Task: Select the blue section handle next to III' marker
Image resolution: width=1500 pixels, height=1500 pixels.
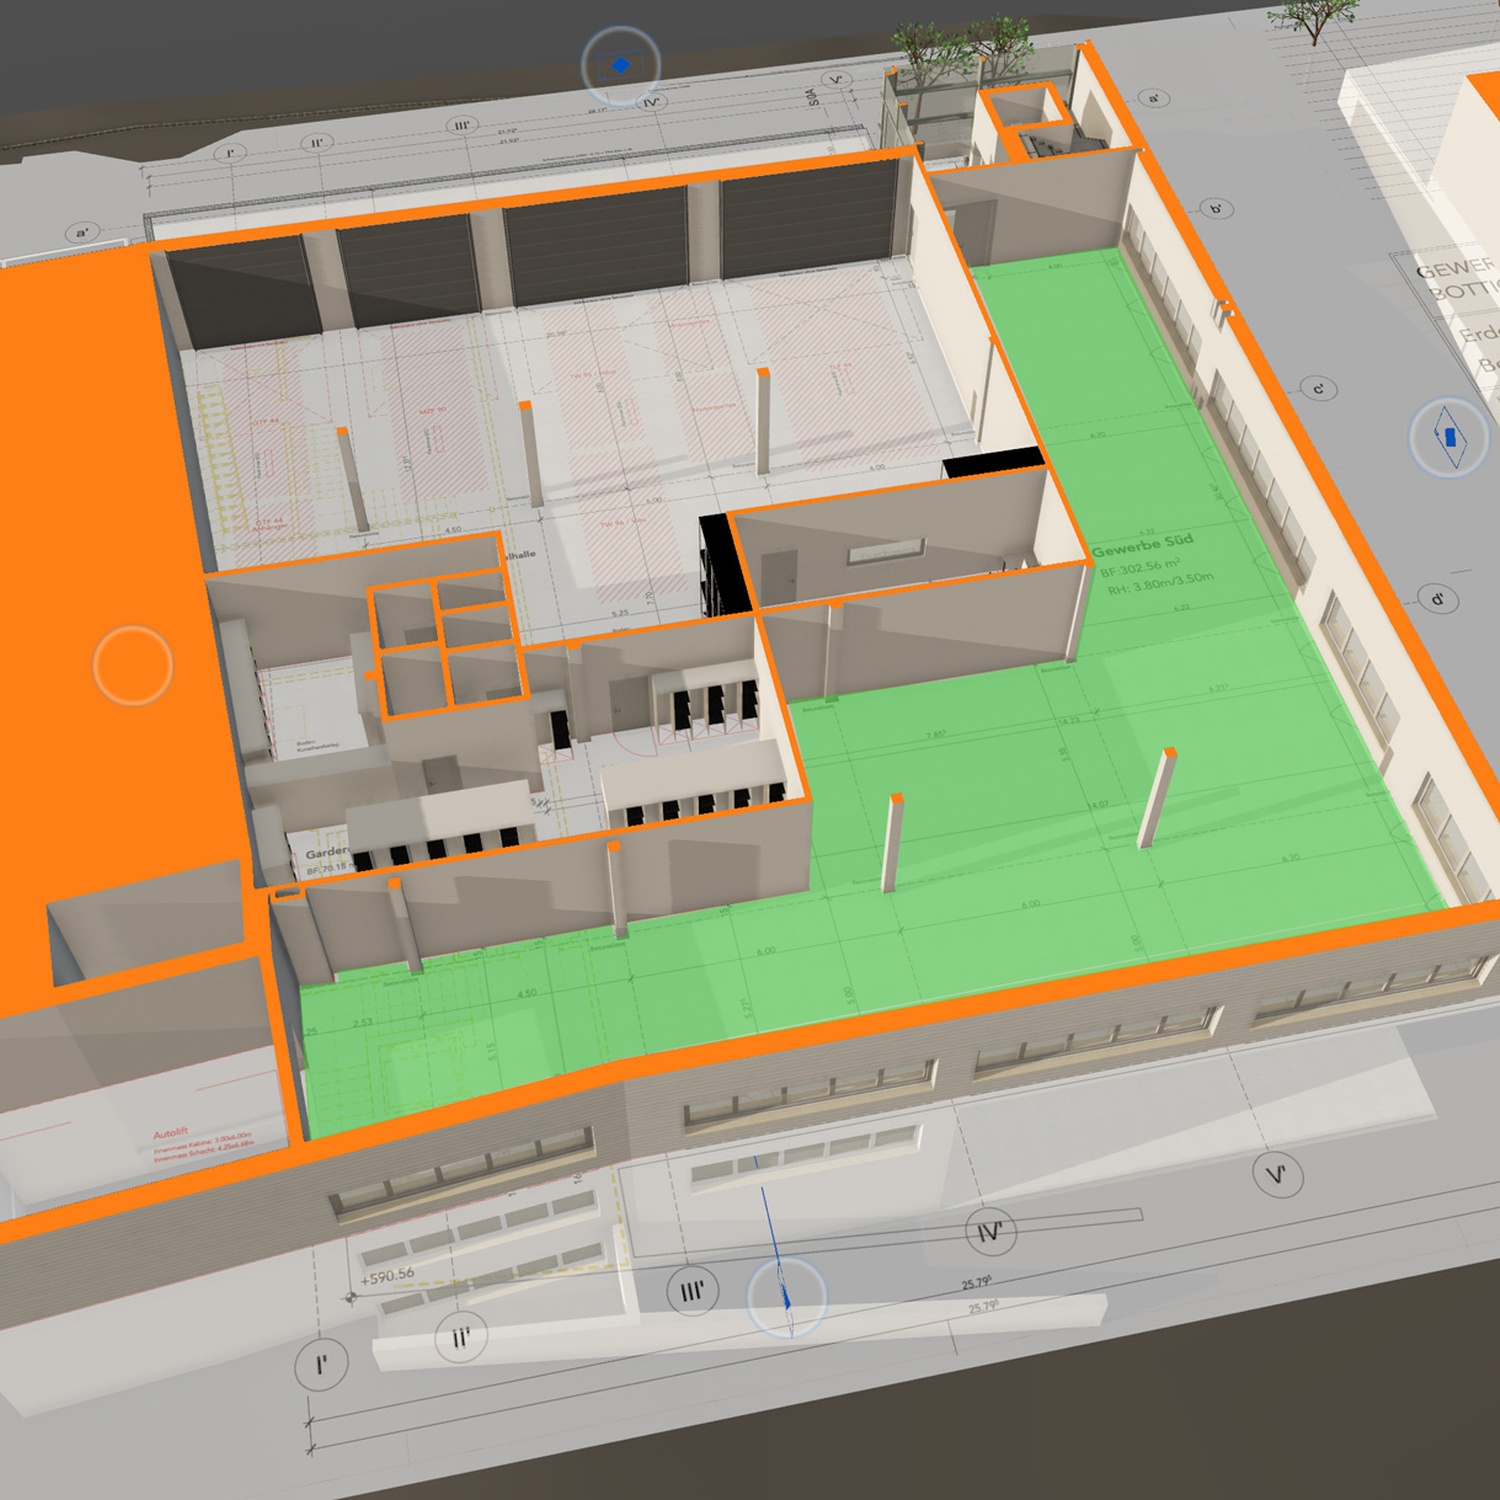Action: (787, 1297)
